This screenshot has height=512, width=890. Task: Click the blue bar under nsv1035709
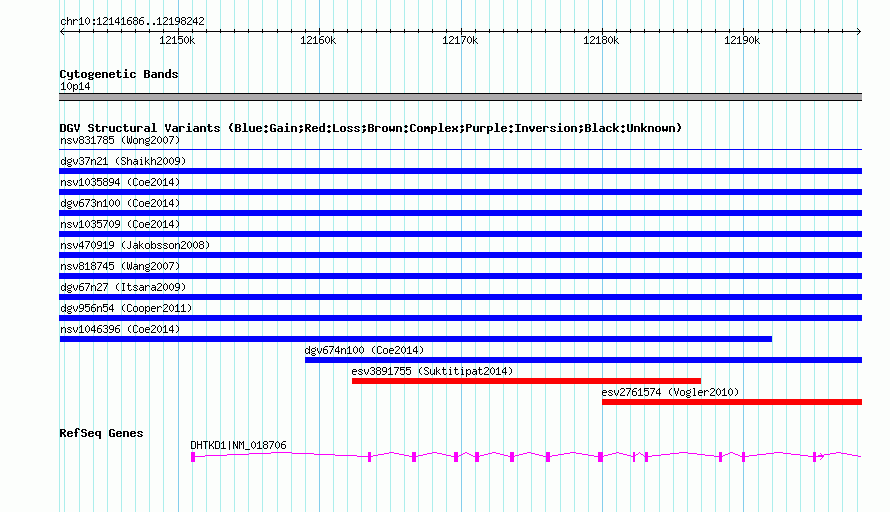click(460, 234)
